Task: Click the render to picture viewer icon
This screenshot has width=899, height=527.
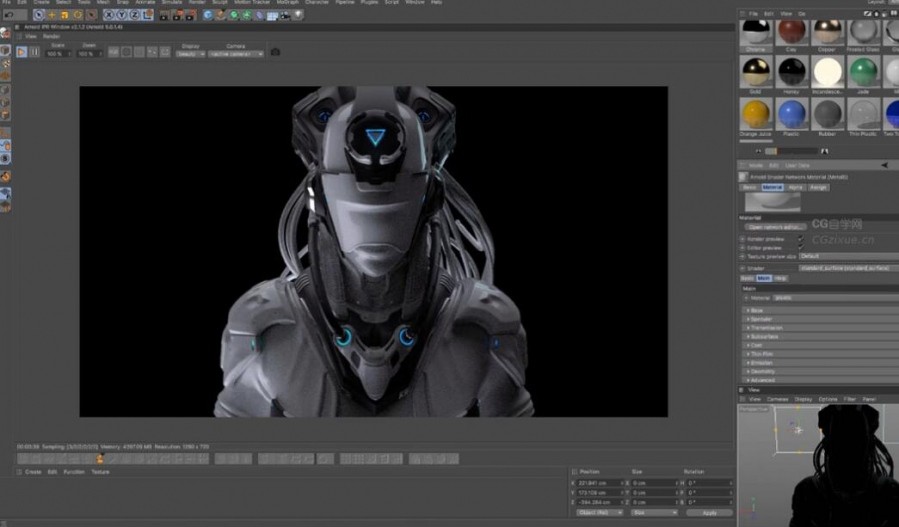Action: click(178, 15)
